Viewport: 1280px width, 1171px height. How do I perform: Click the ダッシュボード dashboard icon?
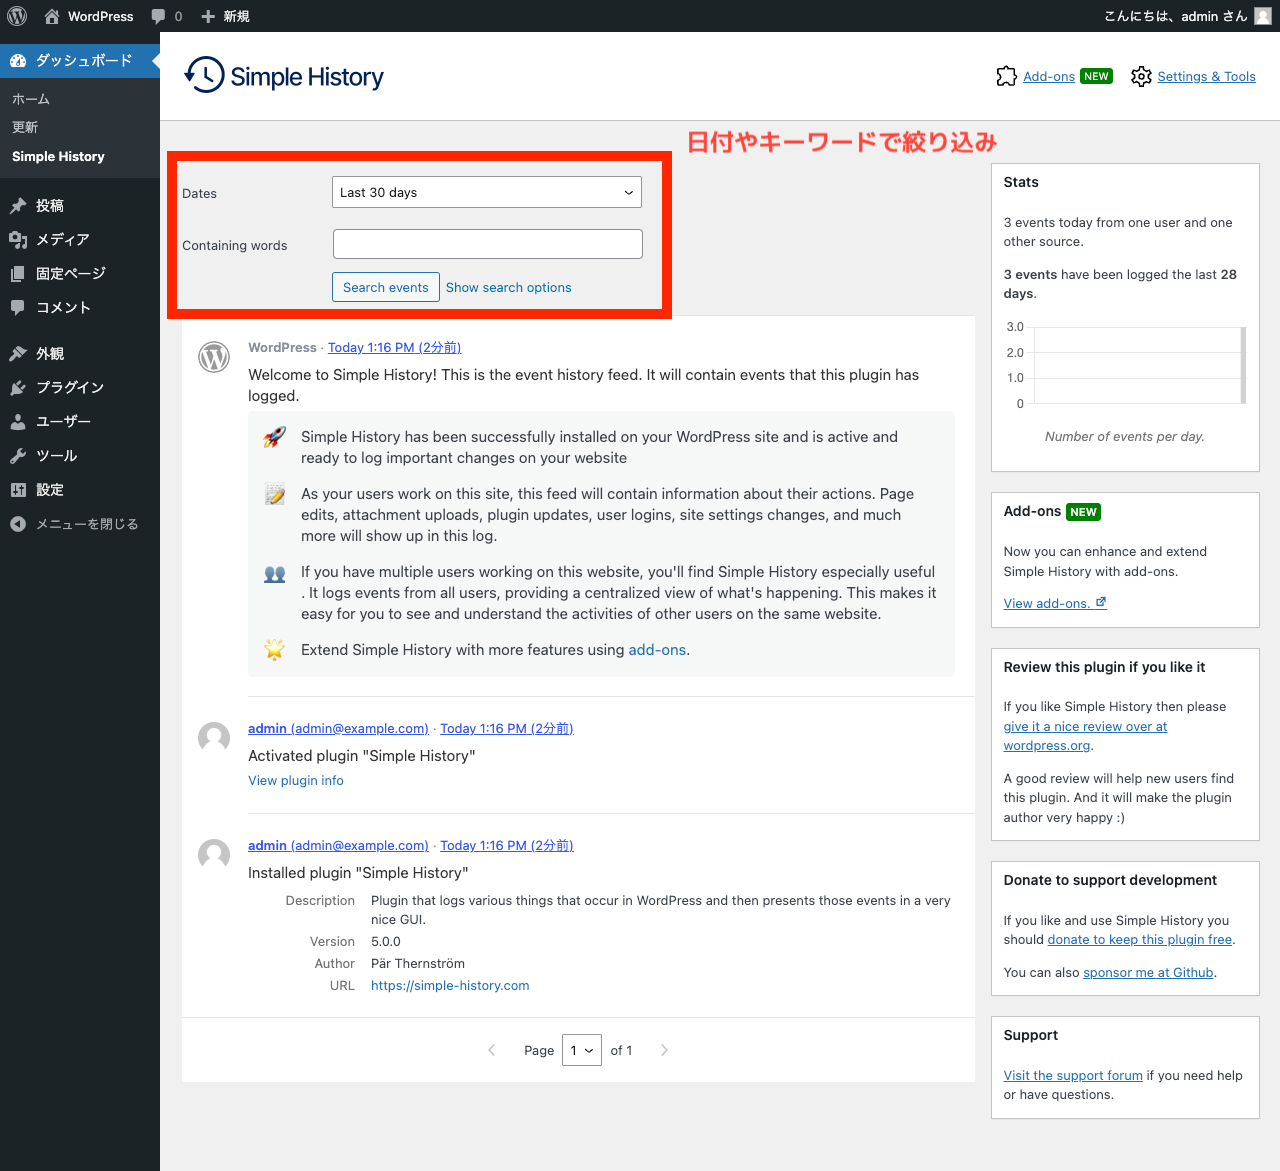coord(18,61)
